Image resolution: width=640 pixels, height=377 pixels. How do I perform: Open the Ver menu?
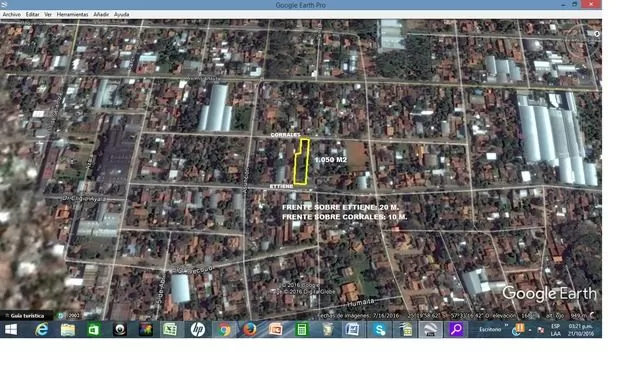coord(48,14)
